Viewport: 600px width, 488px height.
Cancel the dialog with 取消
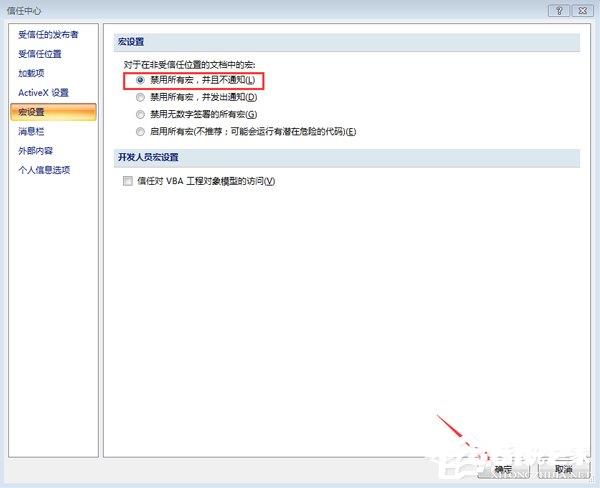click(x=563, y=469)
